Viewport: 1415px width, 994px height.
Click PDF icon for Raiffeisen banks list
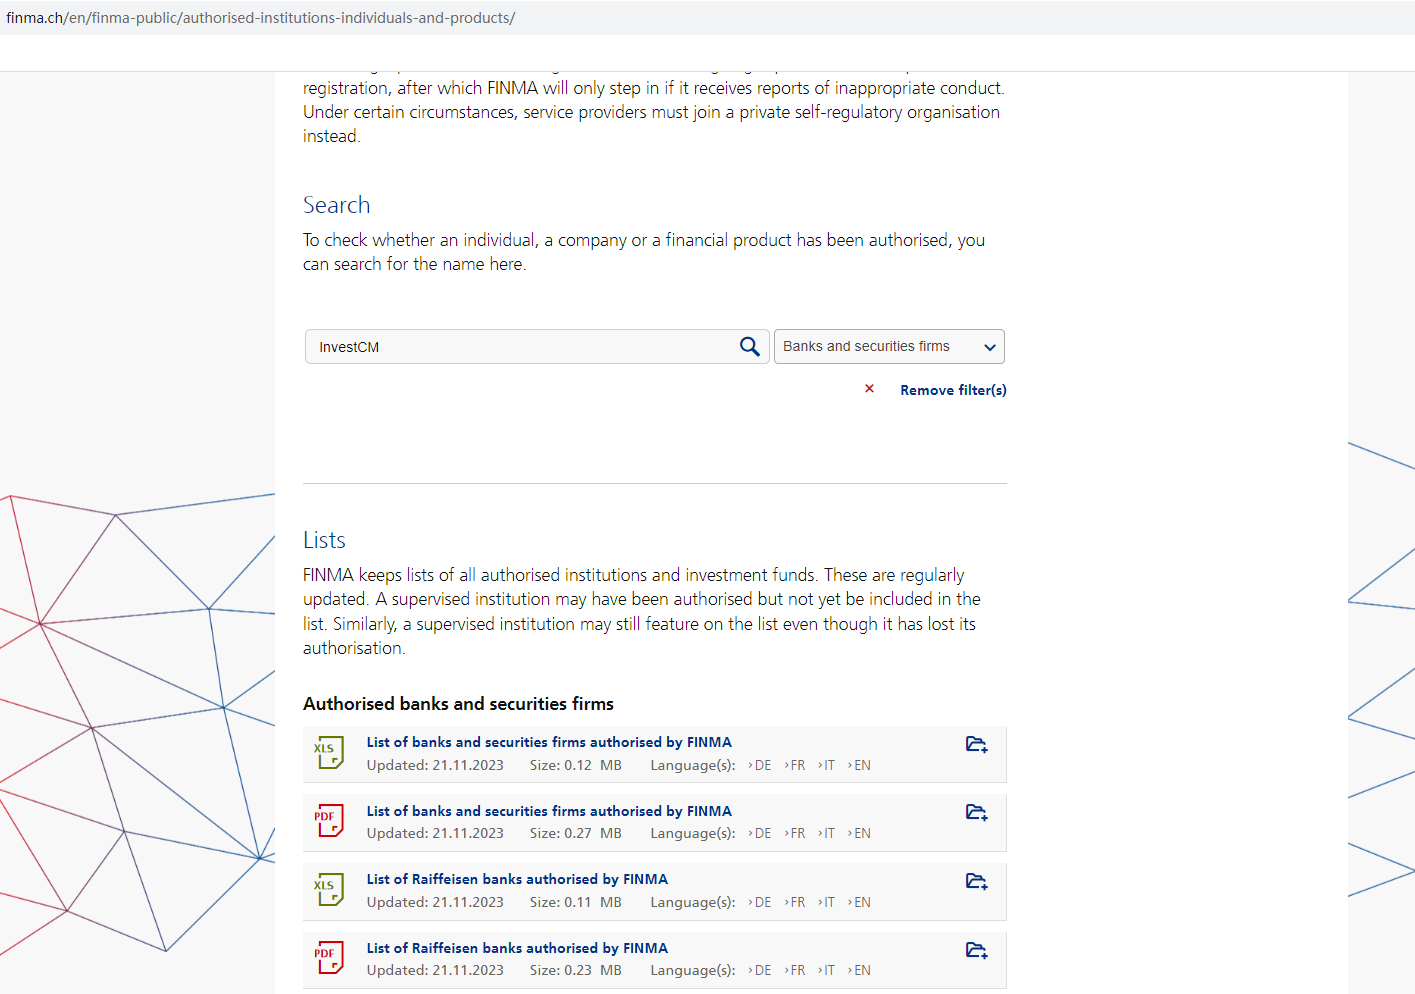[328, 958]
